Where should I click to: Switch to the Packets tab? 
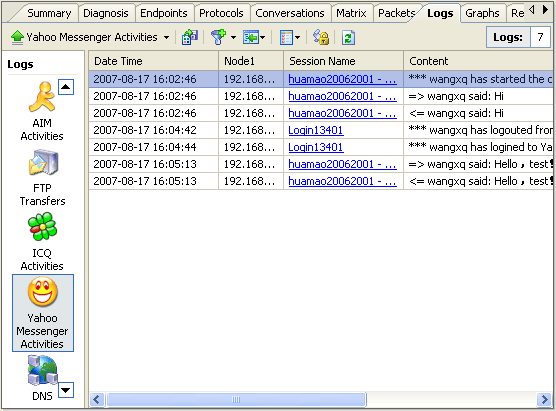[x=396, y=13]
